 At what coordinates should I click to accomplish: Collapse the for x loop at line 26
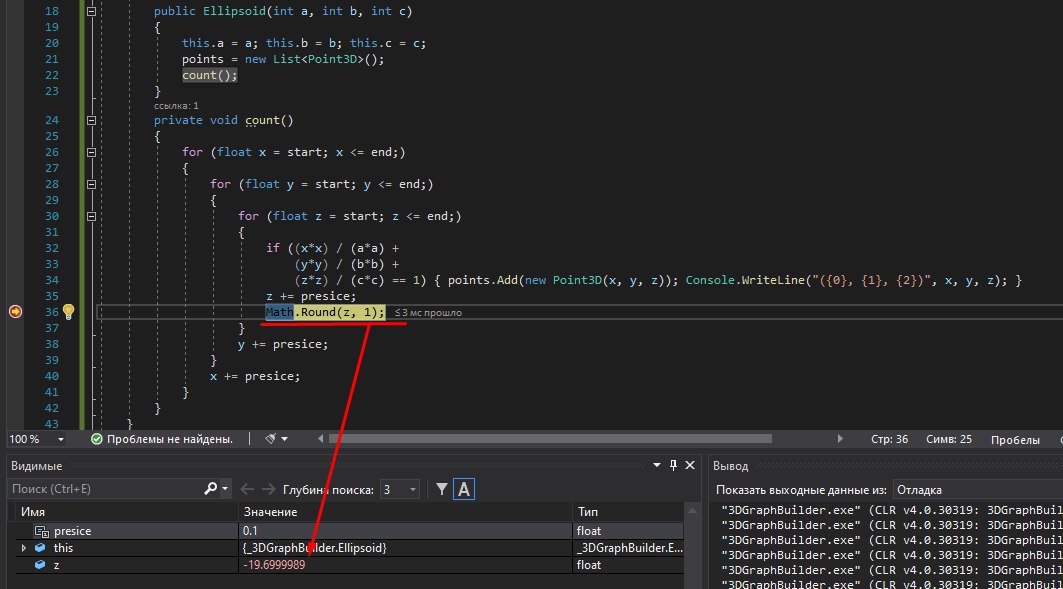click(x=91, y=153)
